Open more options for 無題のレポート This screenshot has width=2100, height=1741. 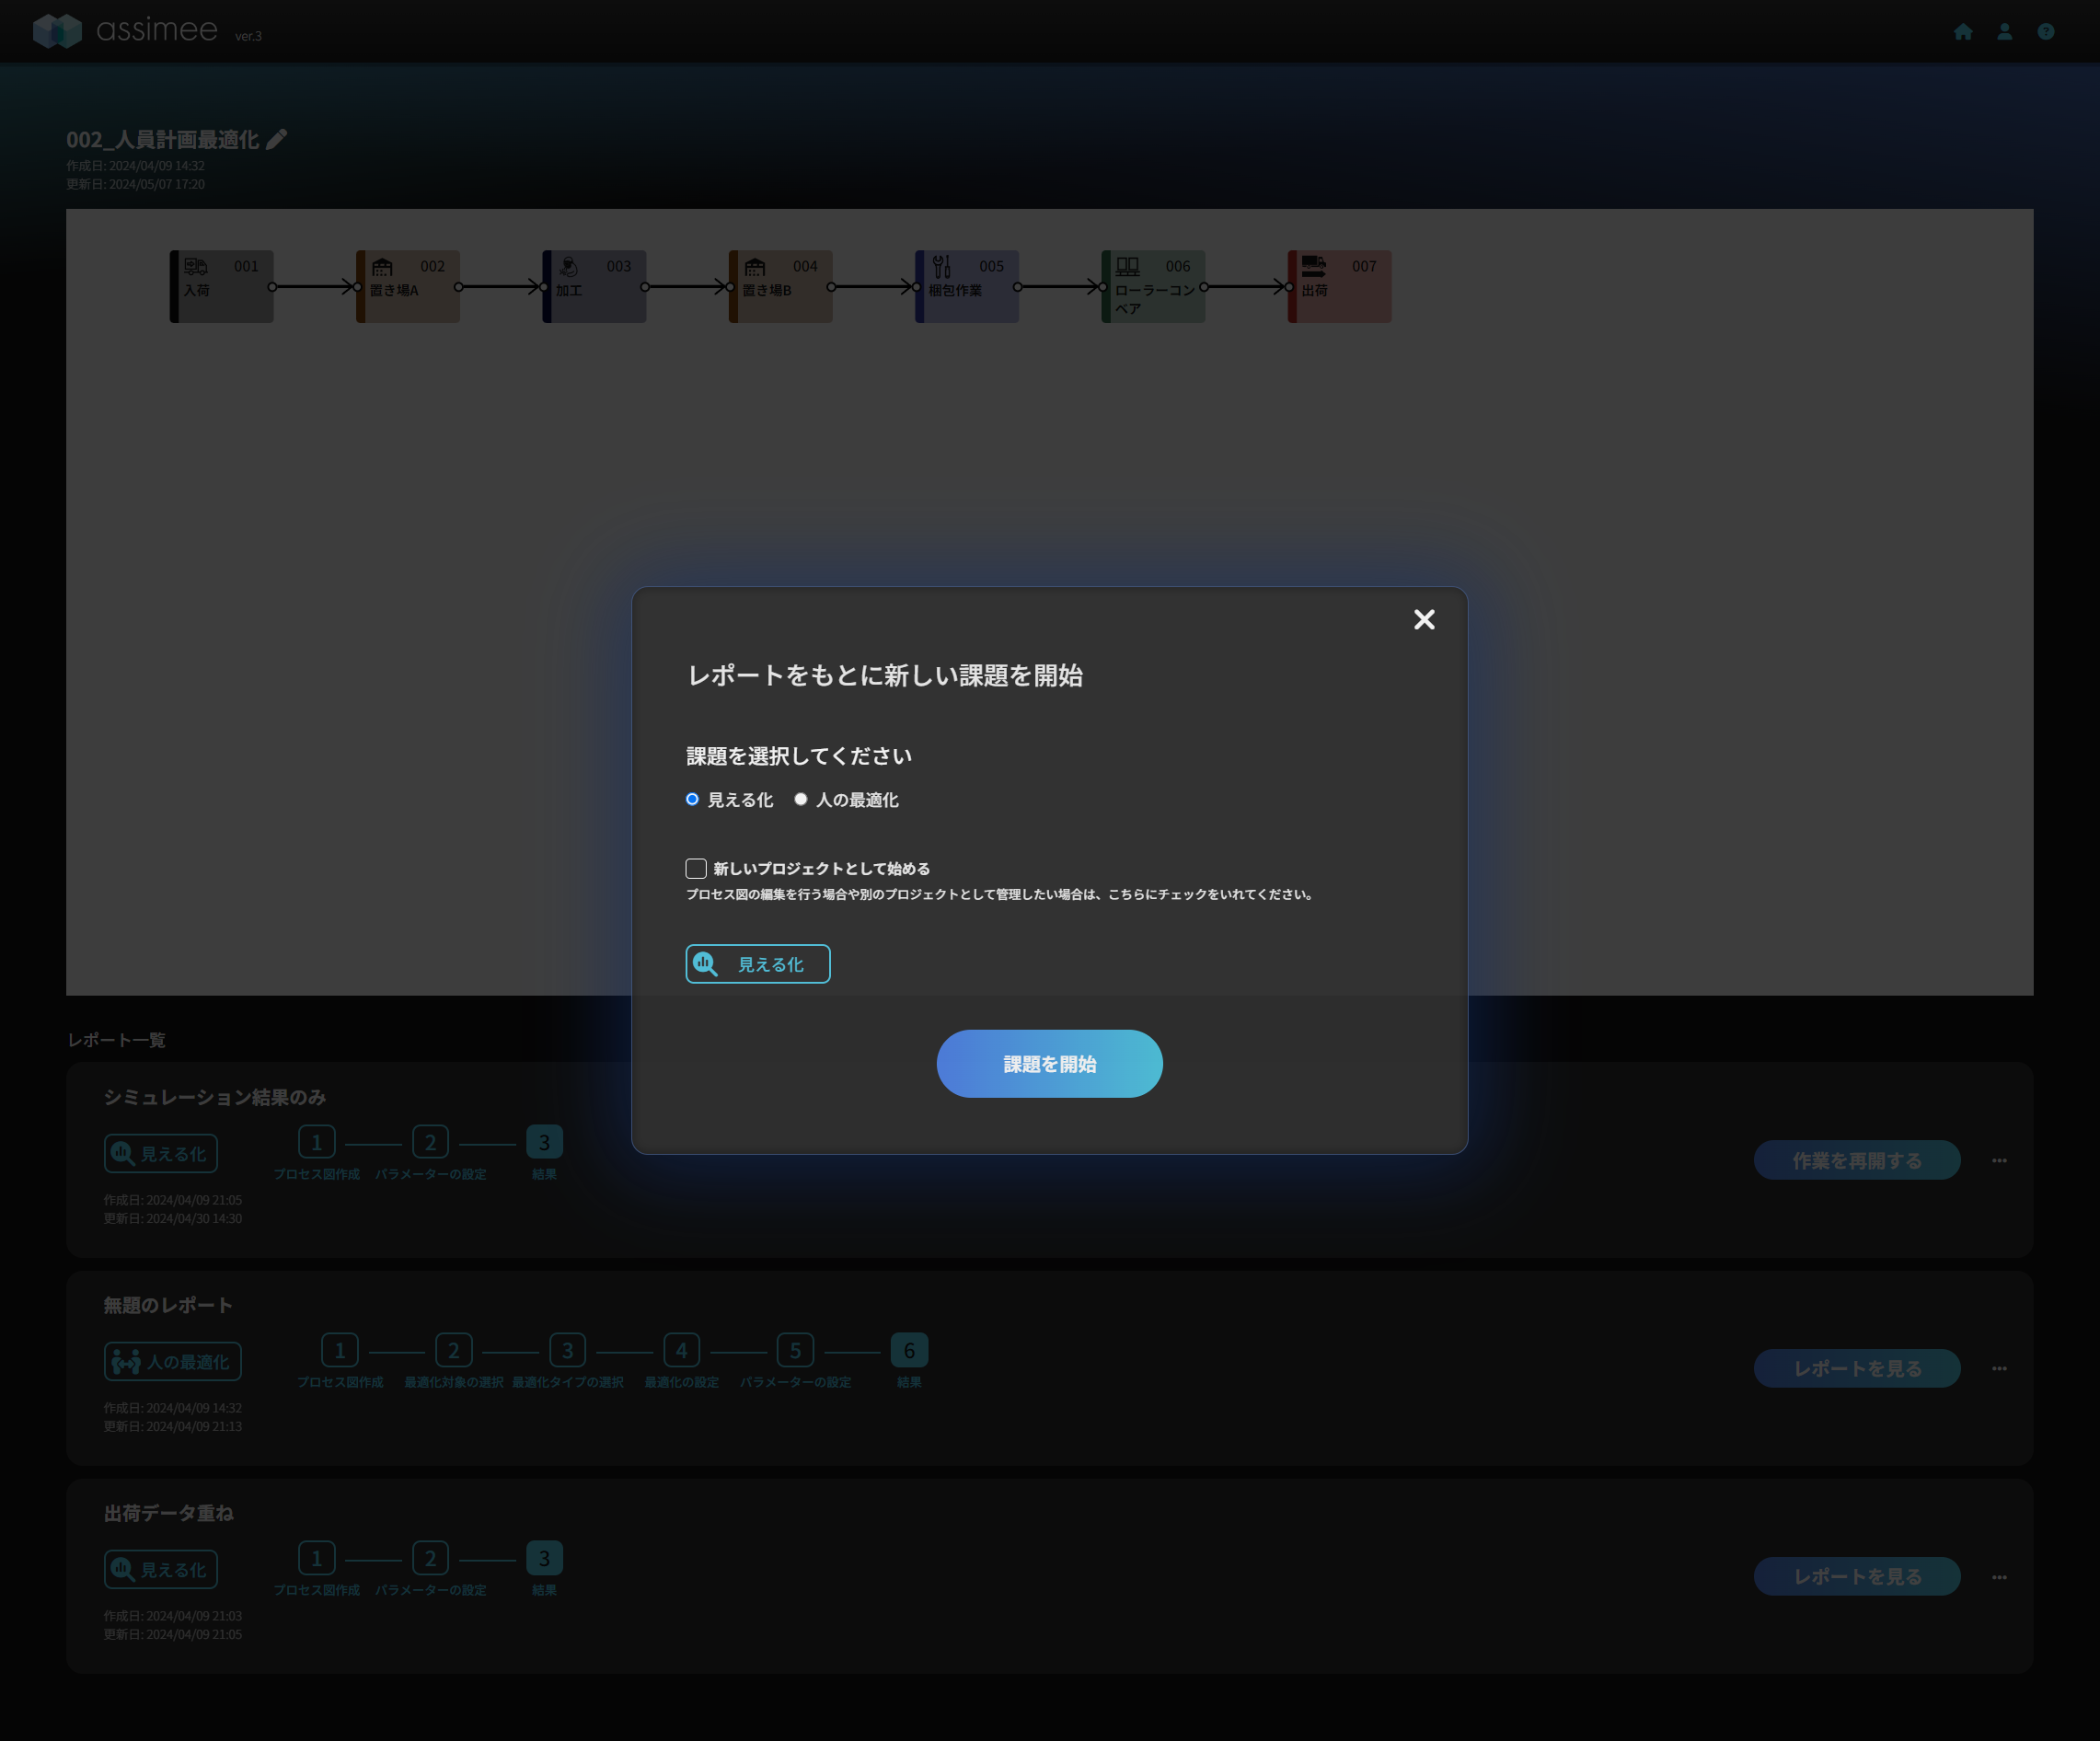1999,1368
